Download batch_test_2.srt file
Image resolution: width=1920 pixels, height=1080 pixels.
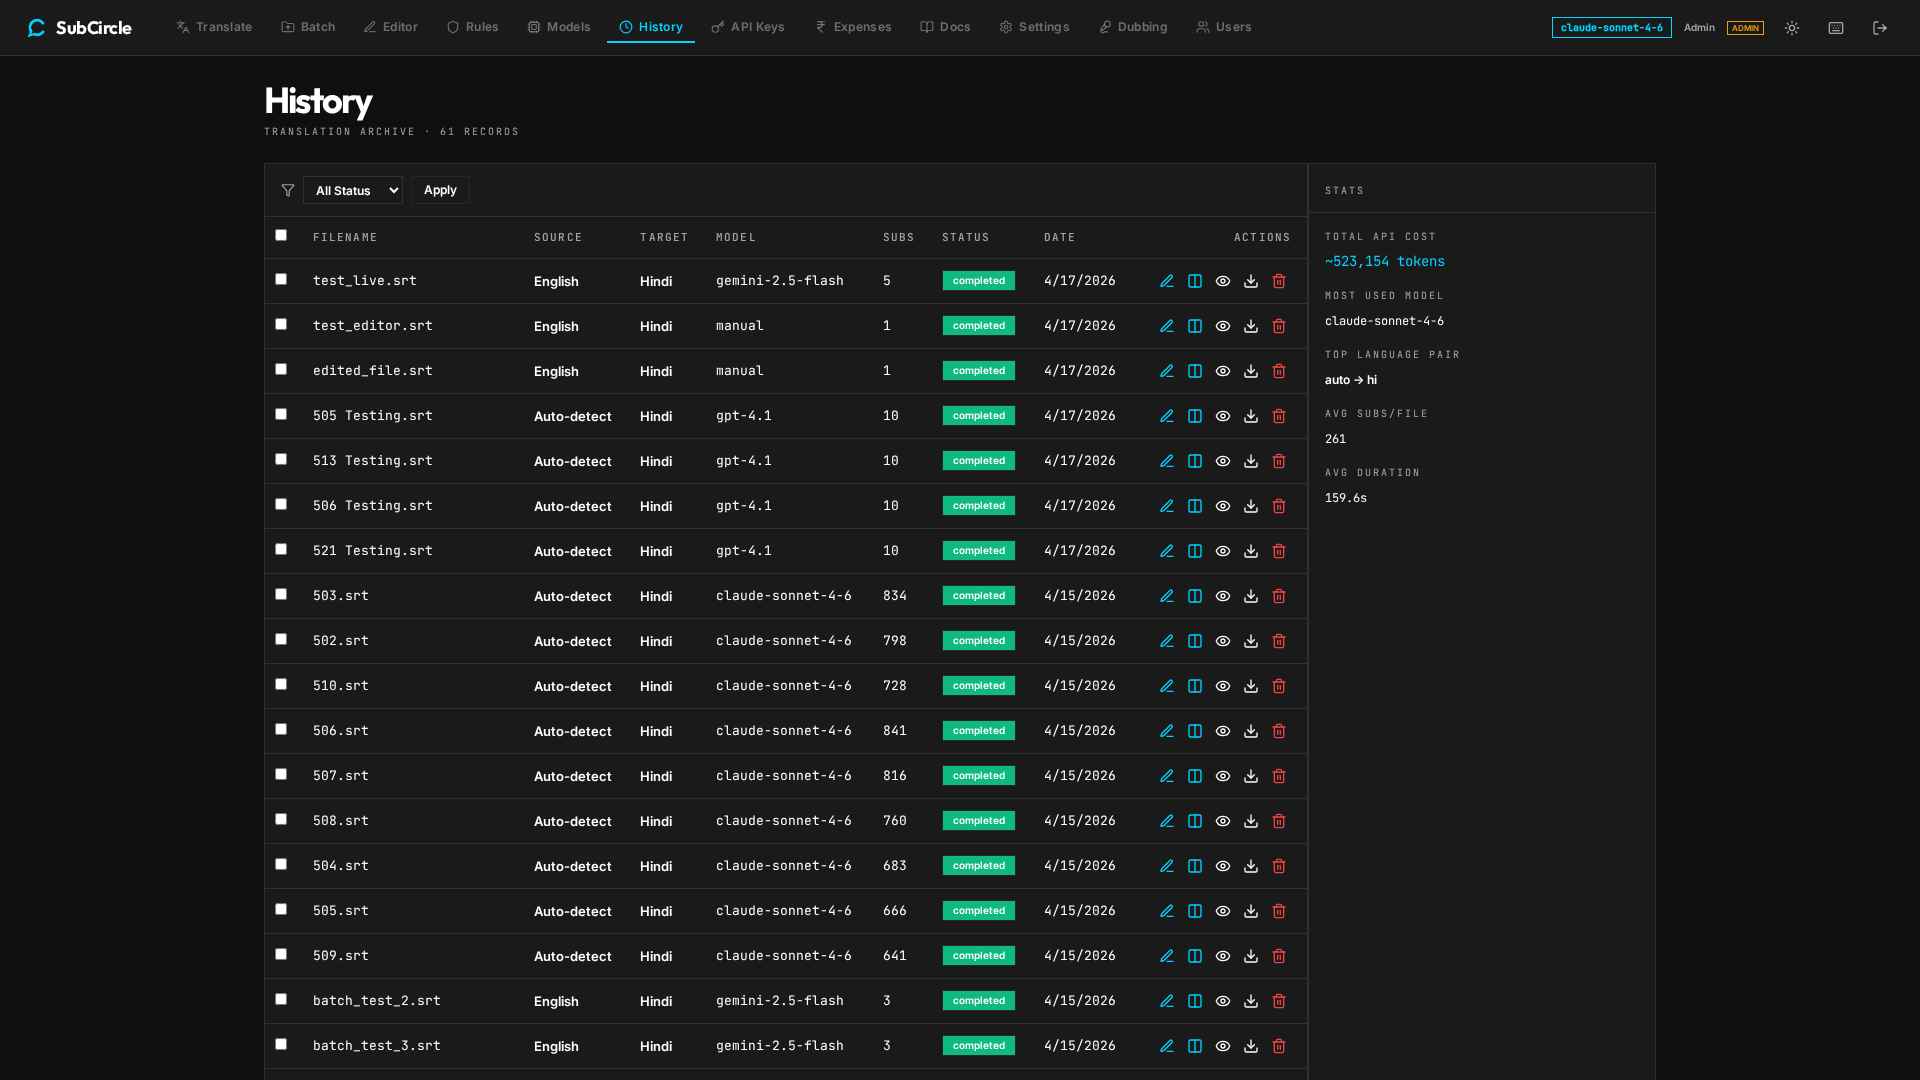click(1250, 1001)
